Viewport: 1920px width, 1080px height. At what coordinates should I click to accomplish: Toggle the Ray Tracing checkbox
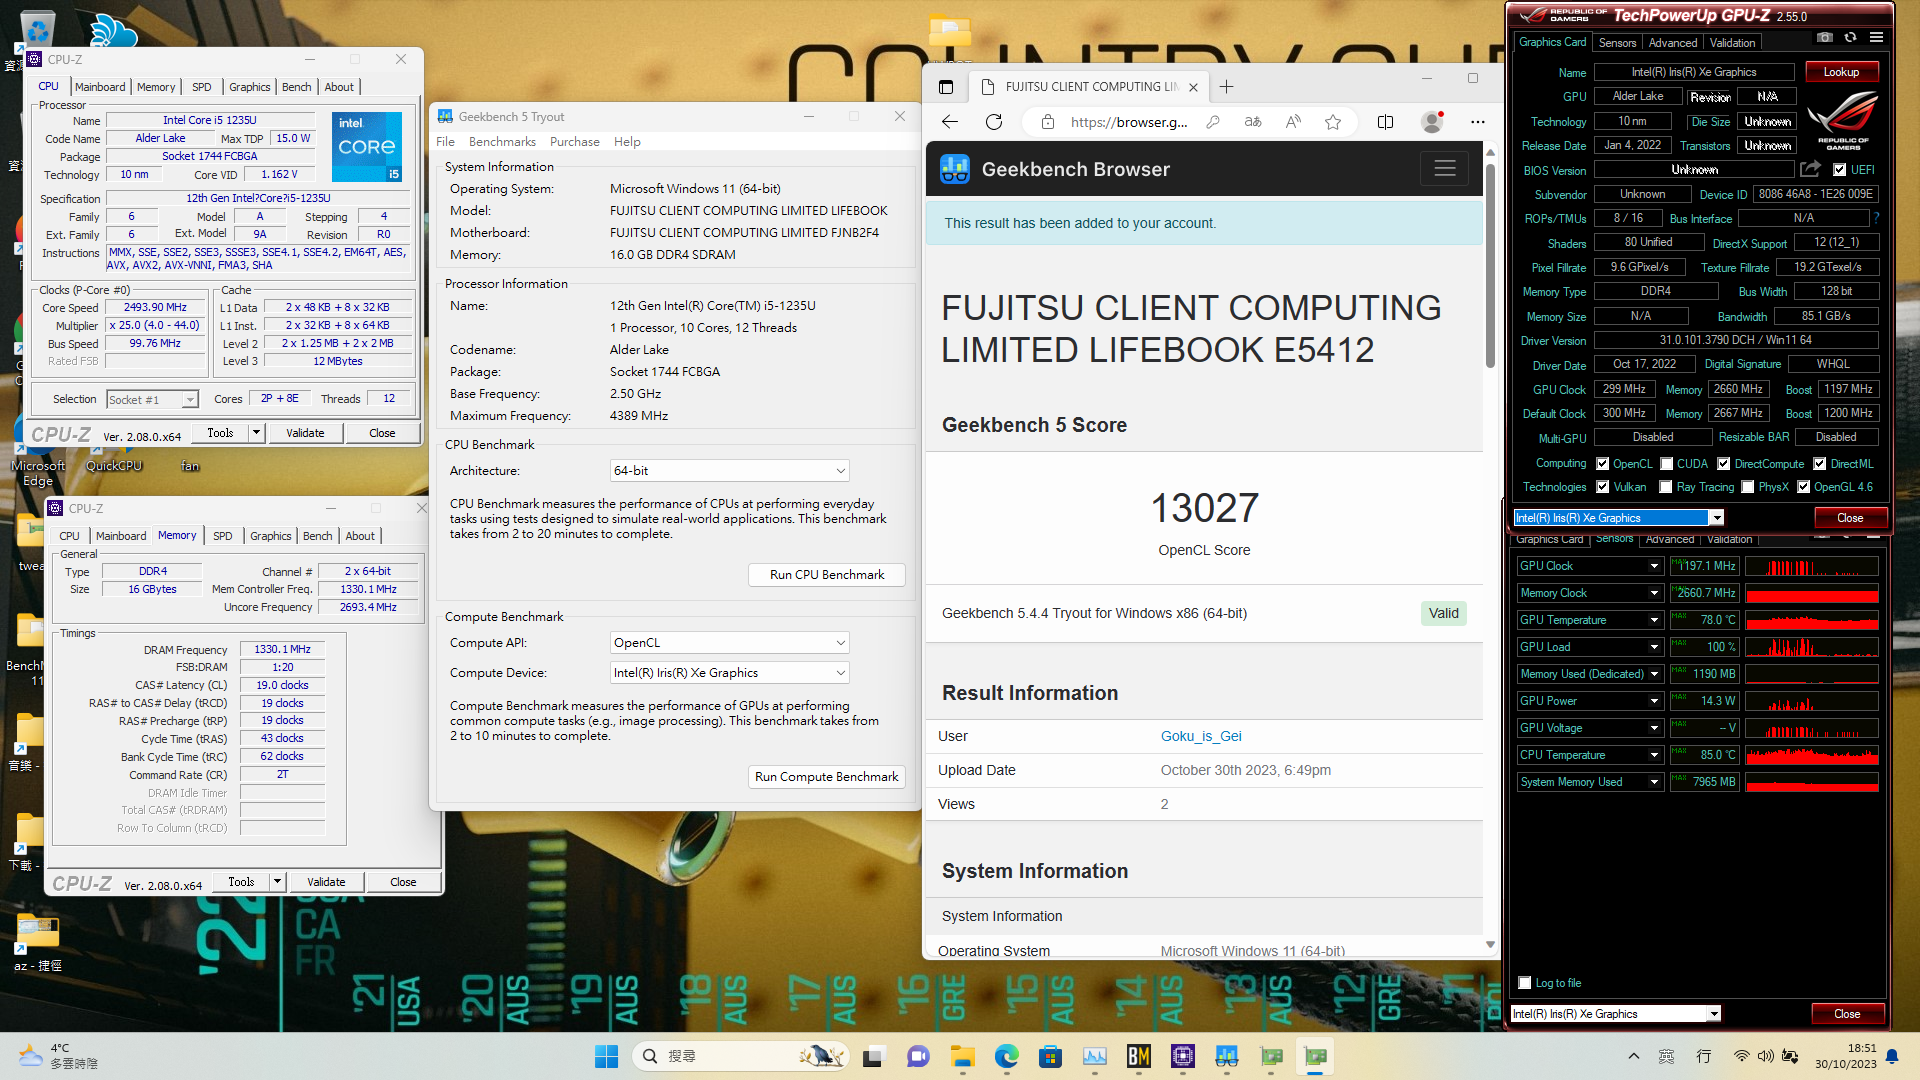1666,487
